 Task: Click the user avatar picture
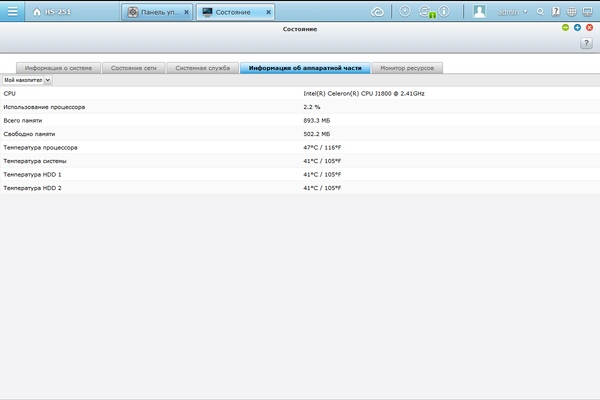(x=479, y=11)
